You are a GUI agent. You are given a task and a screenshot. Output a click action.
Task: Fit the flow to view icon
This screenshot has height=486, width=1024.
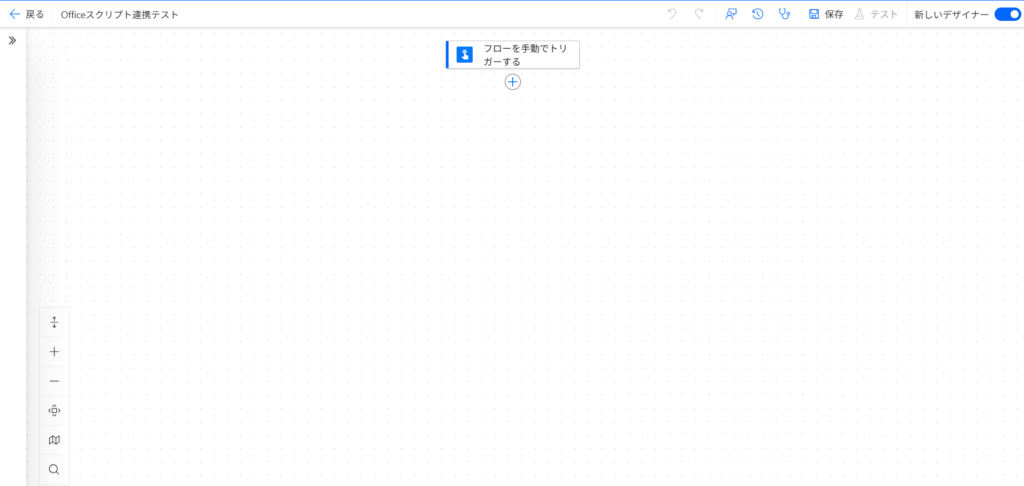[54, 410]
